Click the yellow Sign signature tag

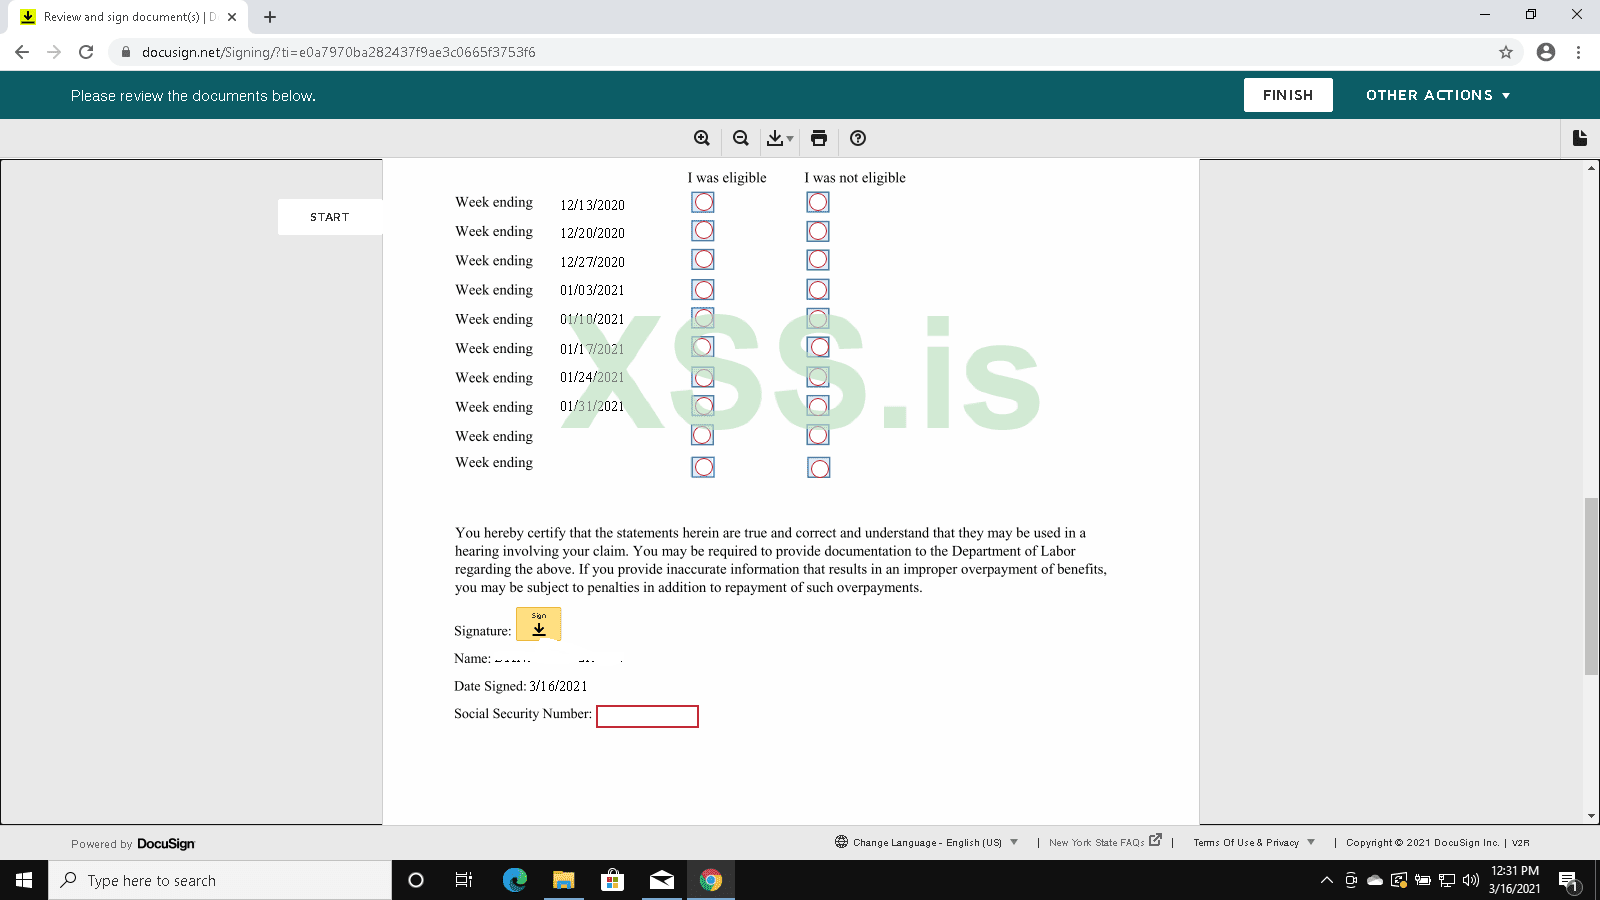click(x=538, y=624)
